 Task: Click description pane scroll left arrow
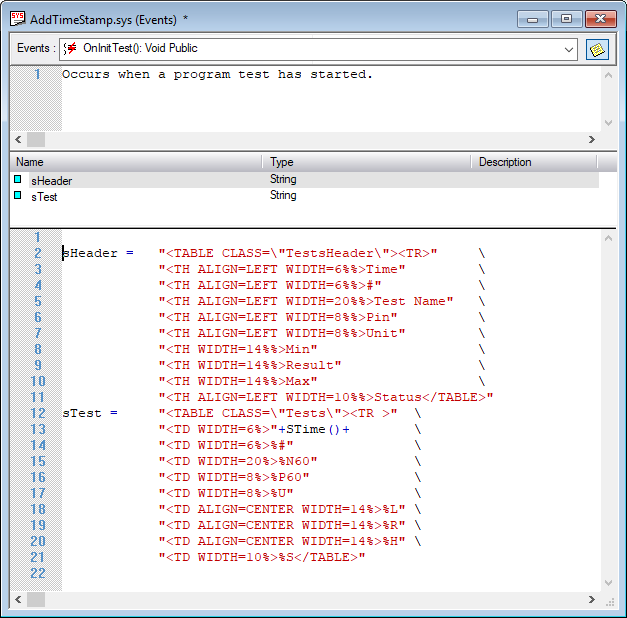click(18, 140)
